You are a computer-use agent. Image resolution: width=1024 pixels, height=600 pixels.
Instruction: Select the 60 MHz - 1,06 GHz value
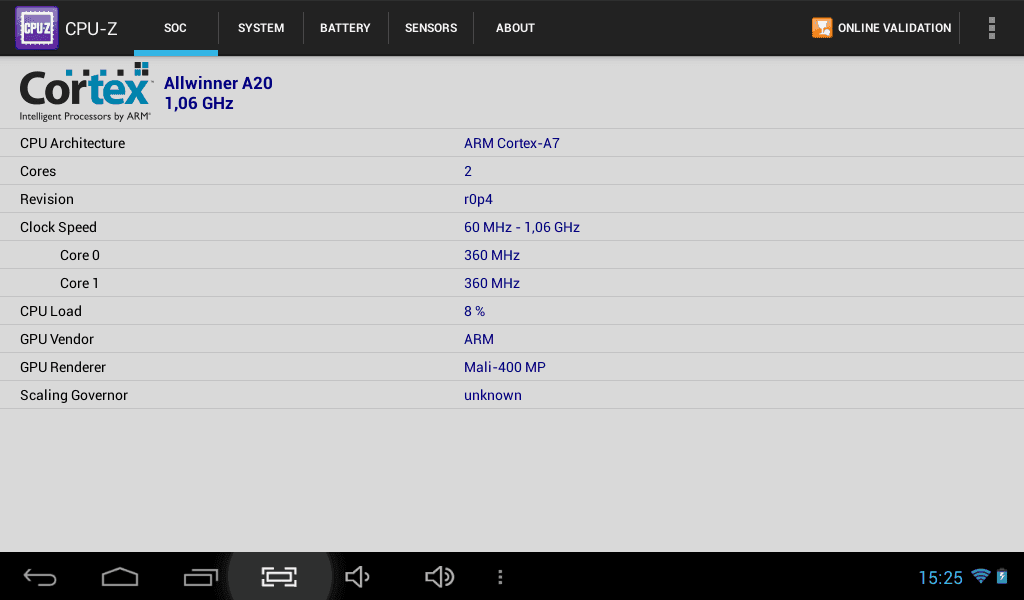pos(522,227)
